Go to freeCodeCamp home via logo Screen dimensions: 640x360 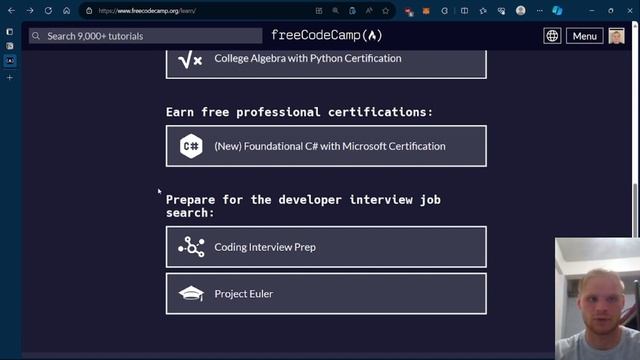tap(327, 36)
